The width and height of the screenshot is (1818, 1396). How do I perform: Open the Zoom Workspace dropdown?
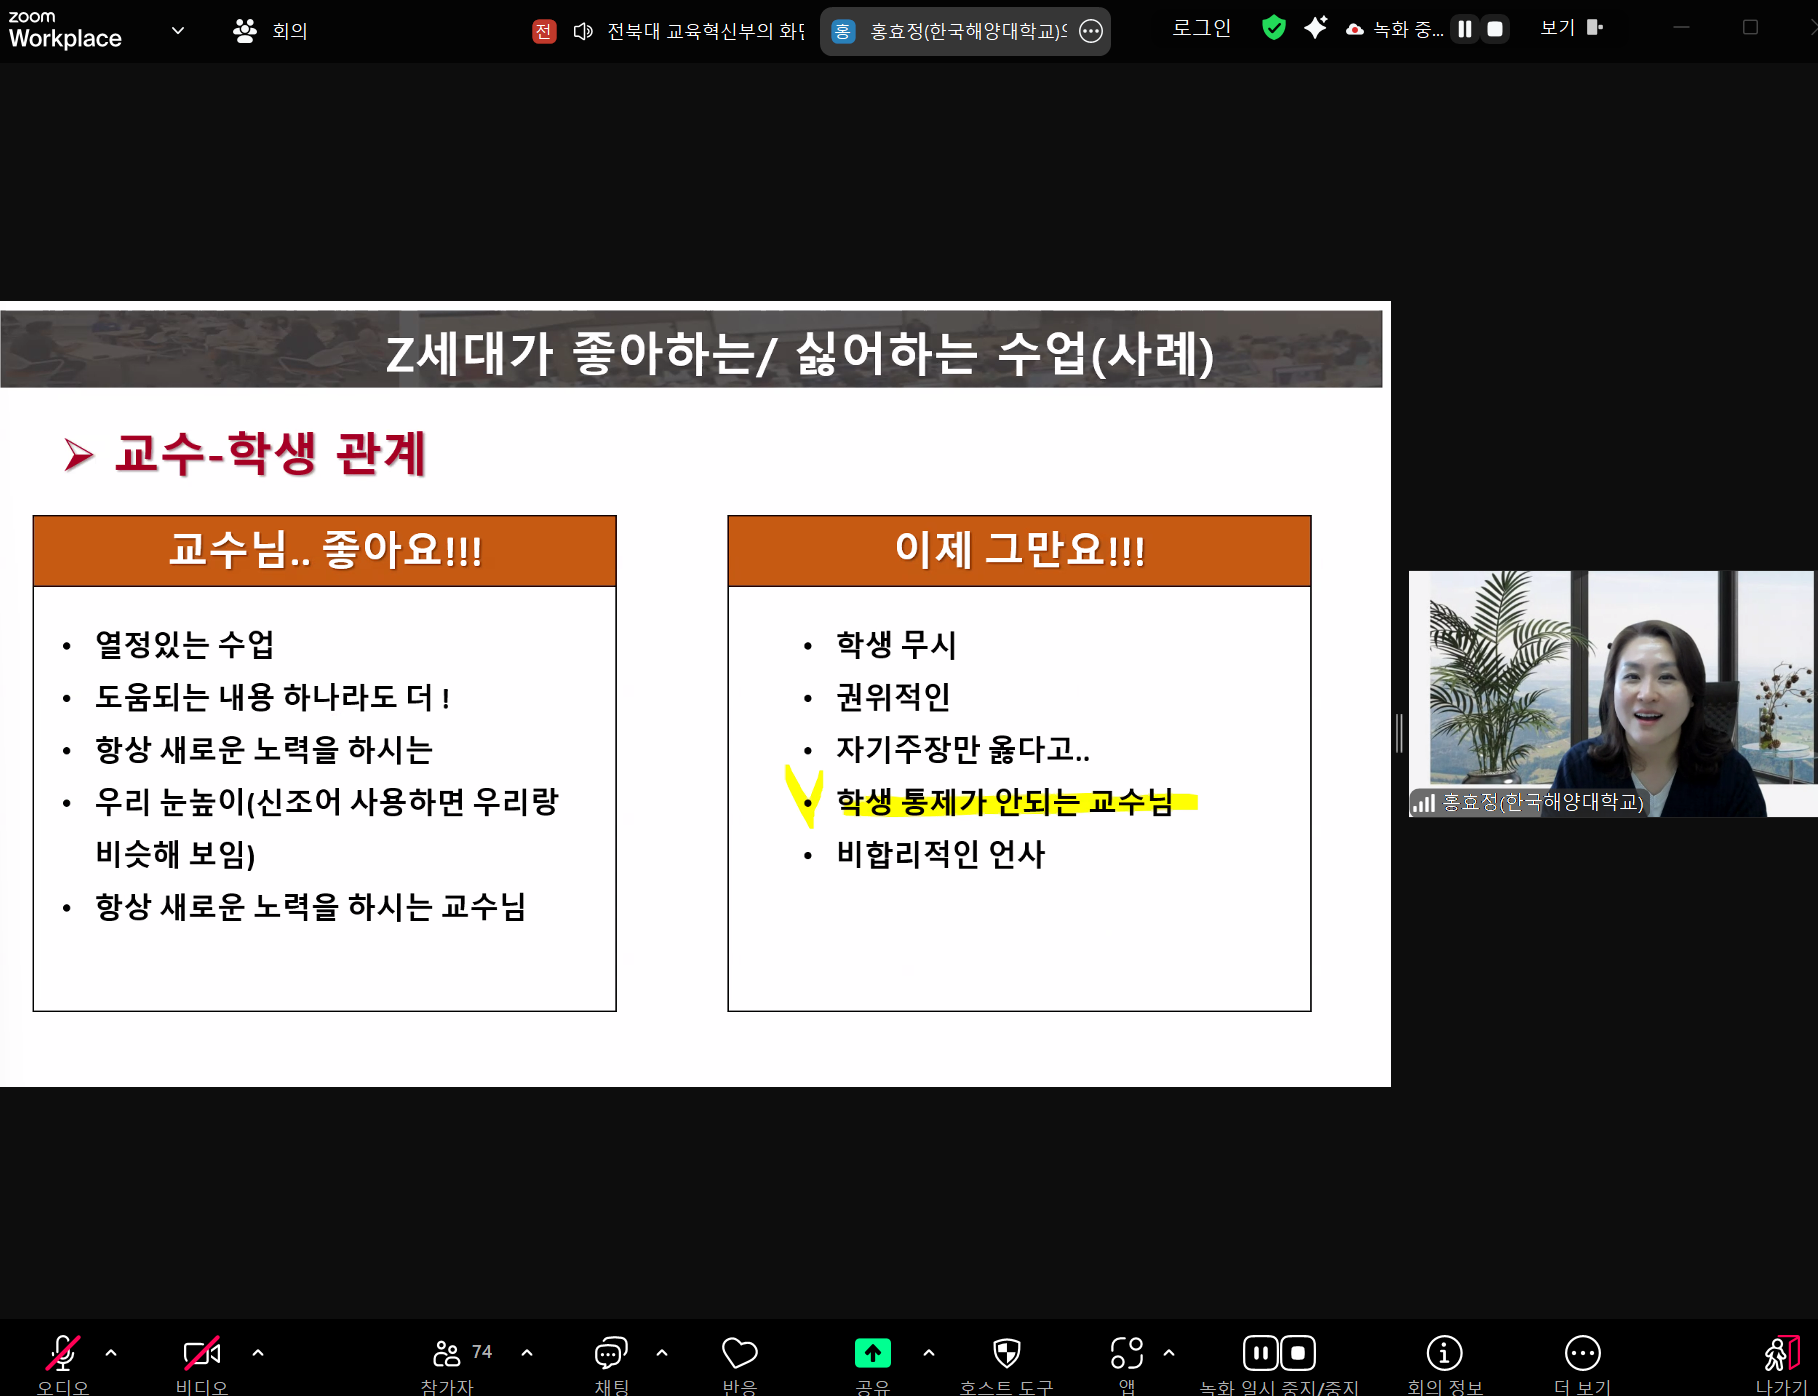[178, 30]
